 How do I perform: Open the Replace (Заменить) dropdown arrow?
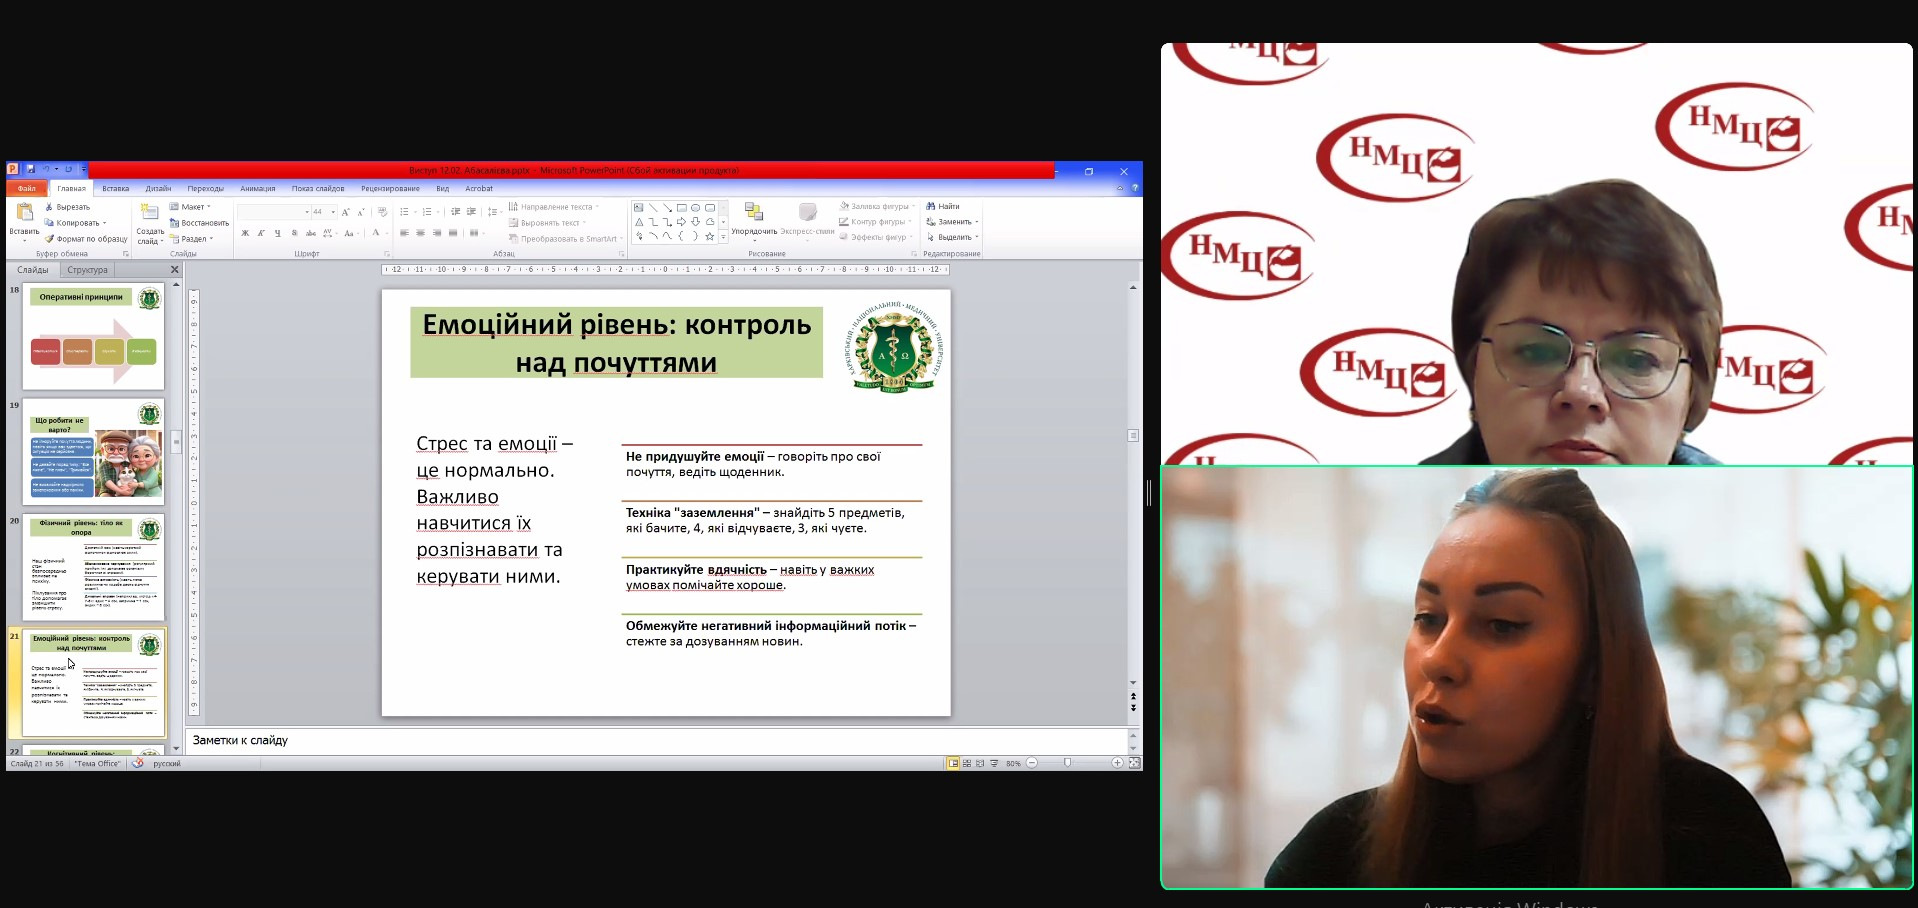coord(977,222)
